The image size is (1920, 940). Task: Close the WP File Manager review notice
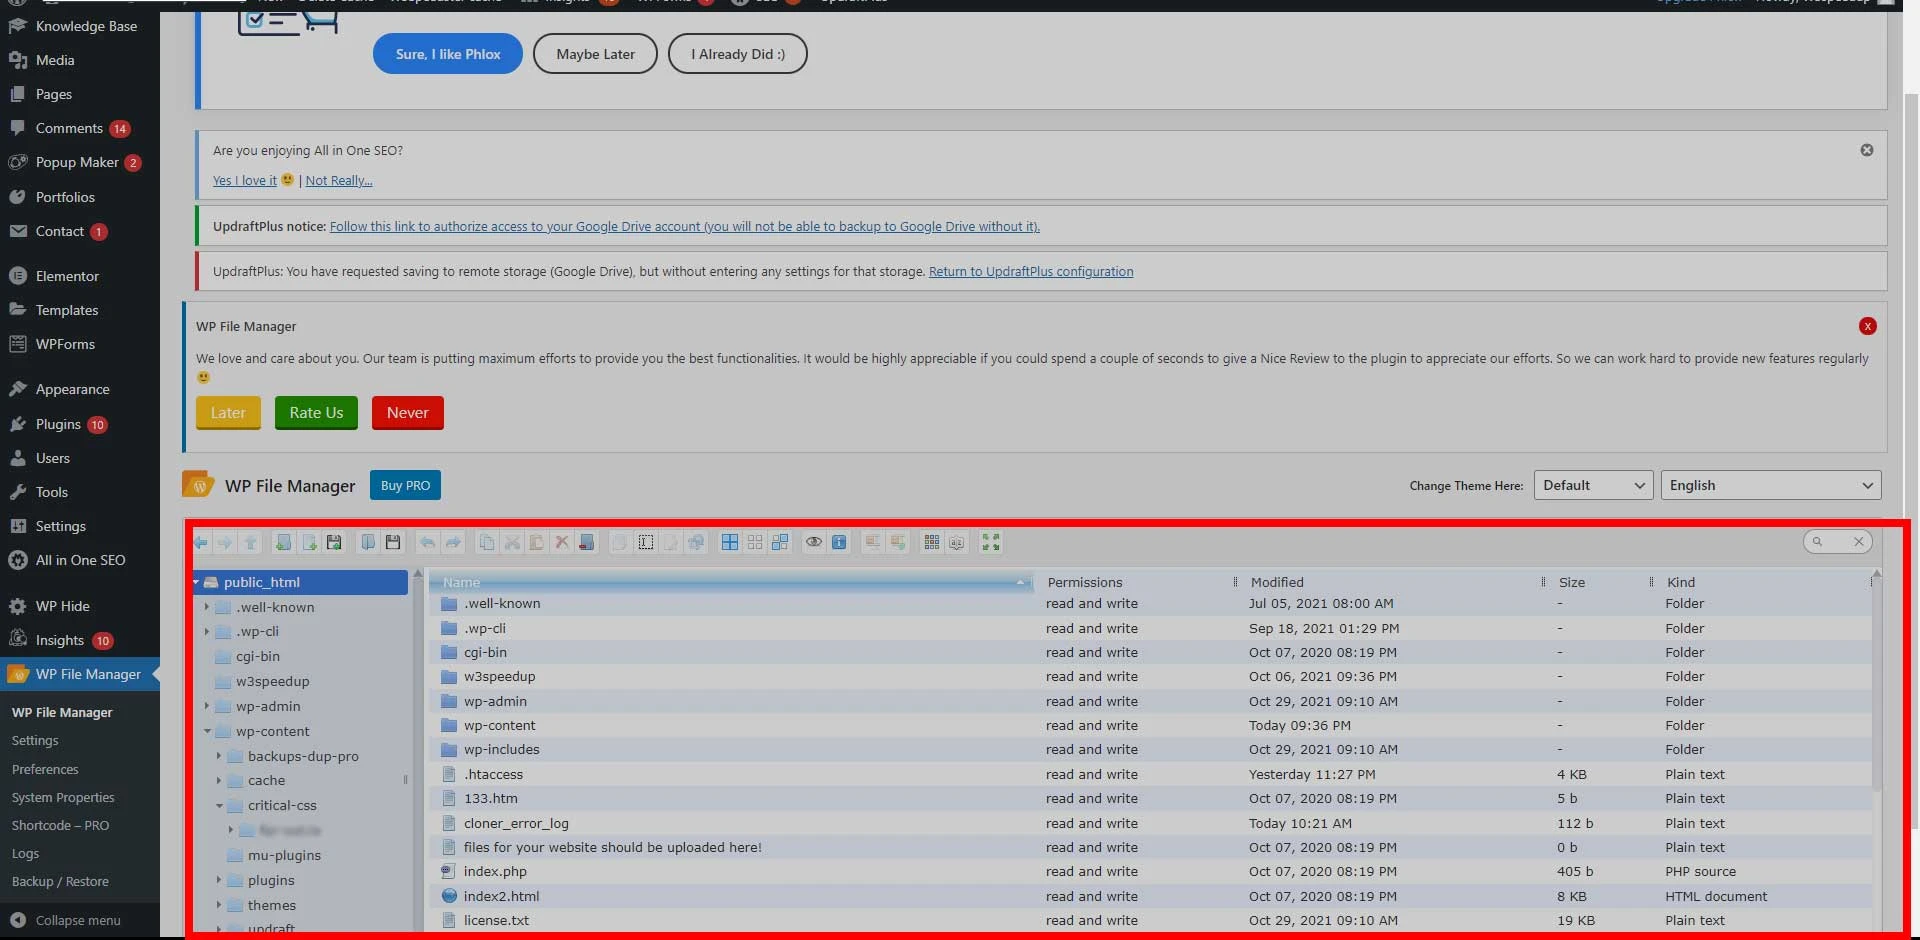(1867, 326)
